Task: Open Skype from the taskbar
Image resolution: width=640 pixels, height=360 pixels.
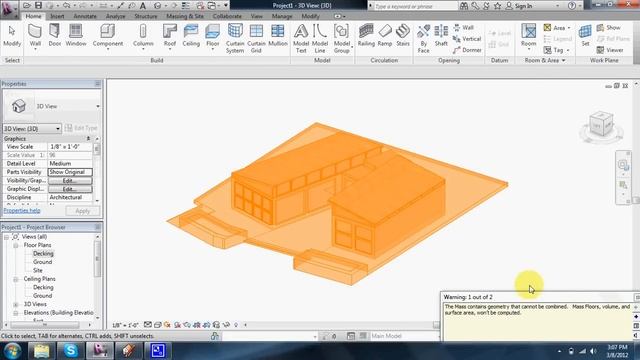Action: 71,351
